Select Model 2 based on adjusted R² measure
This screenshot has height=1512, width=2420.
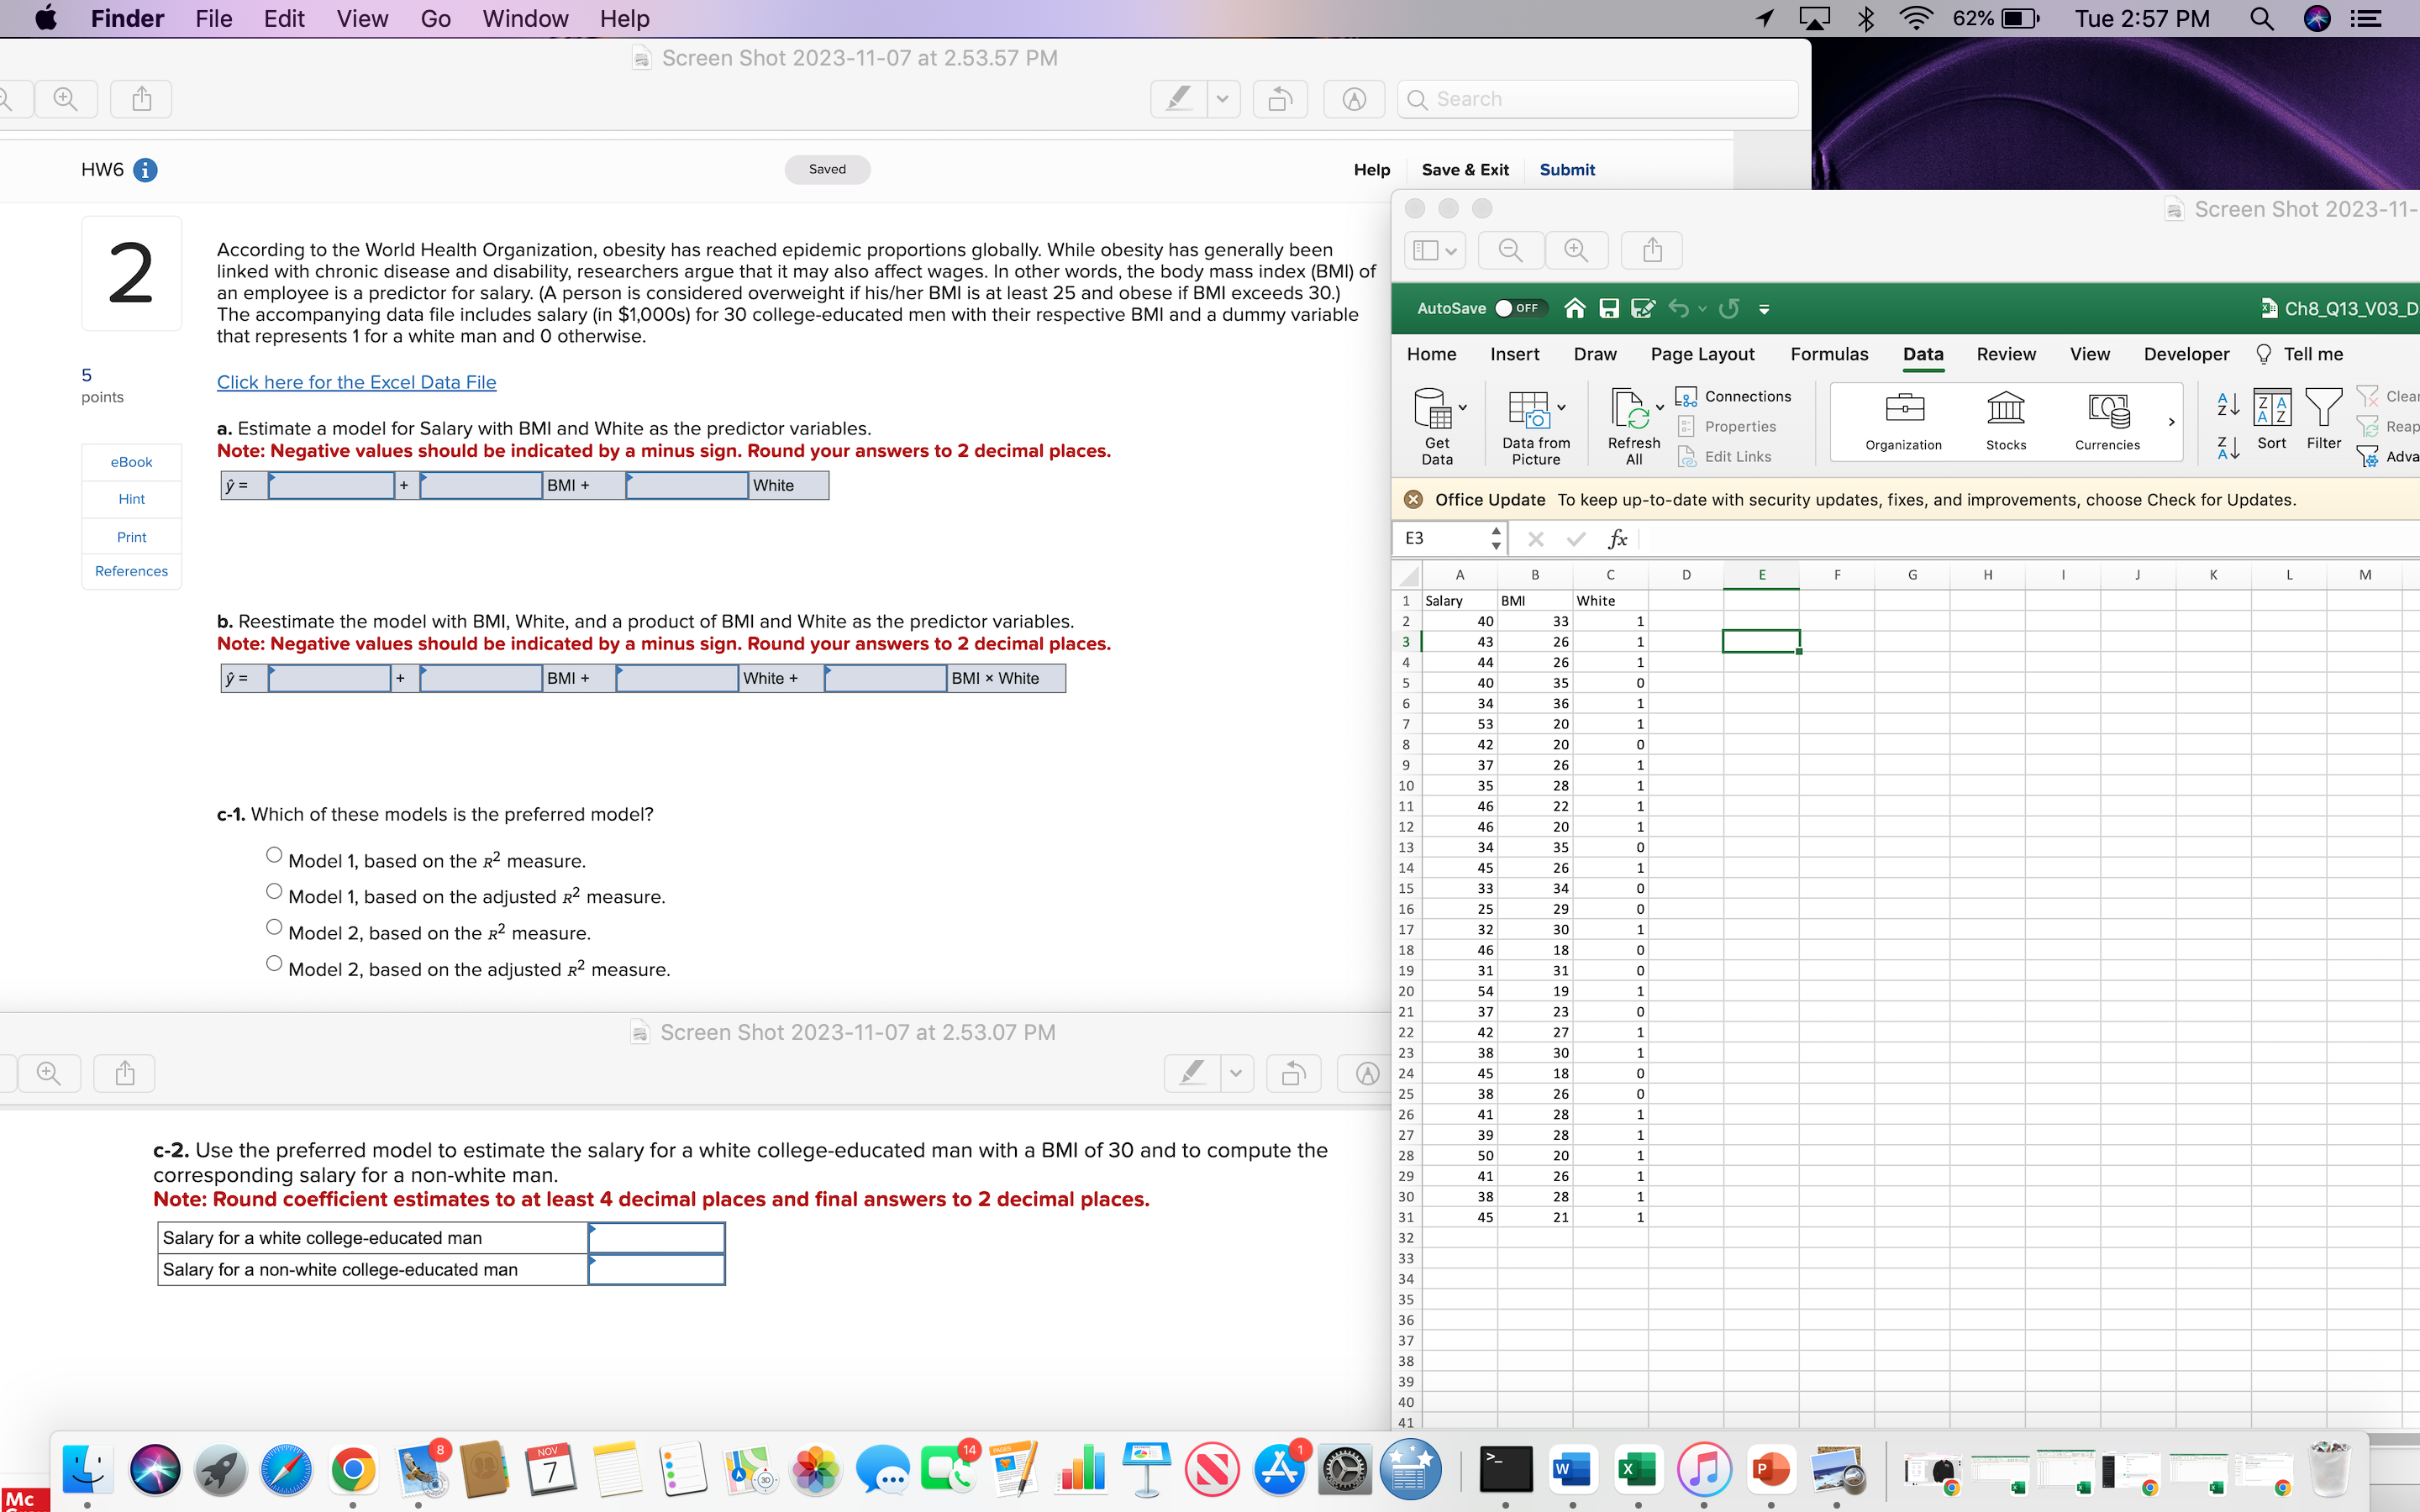[x=274, y=963]
